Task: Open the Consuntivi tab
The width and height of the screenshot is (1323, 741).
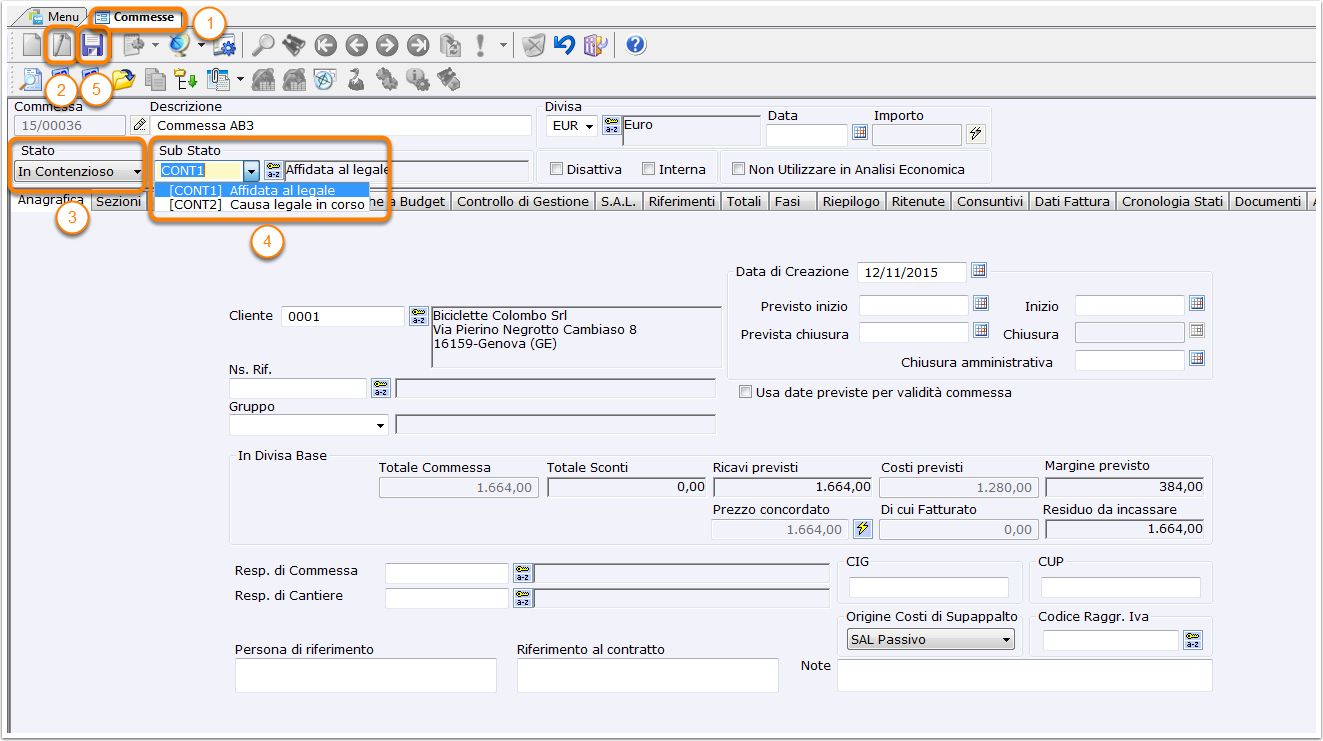Action: 990,201
